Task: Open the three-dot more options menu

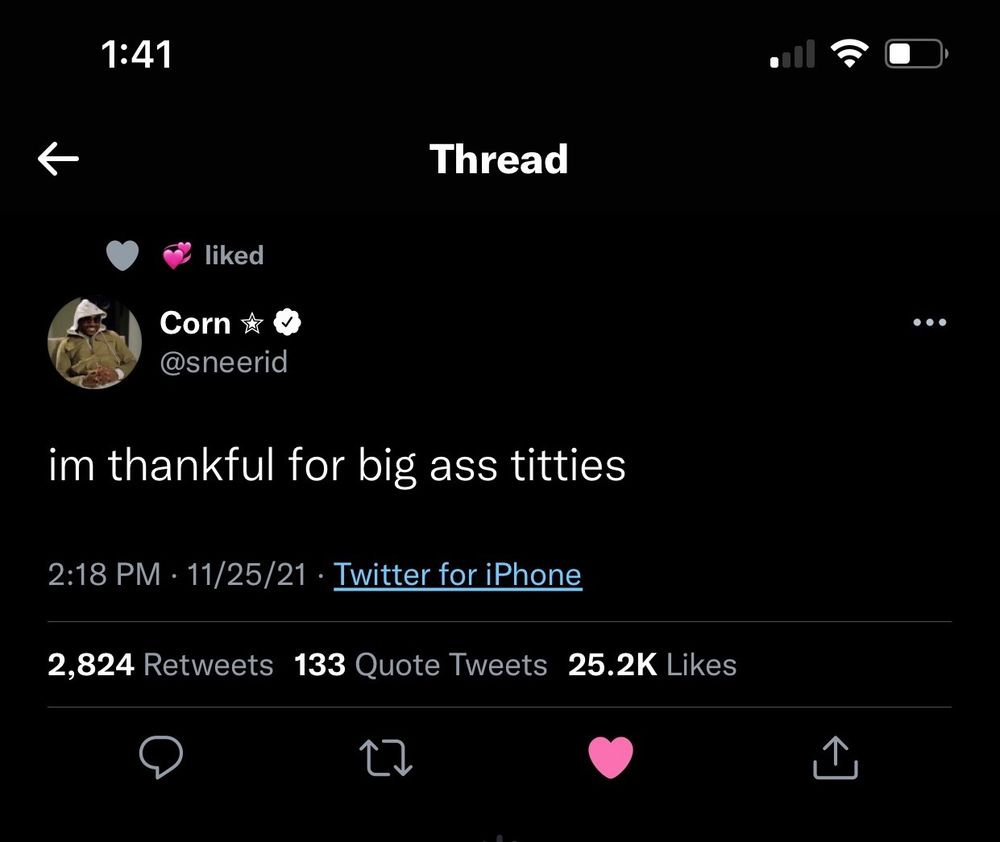Action: pos(929,322)
